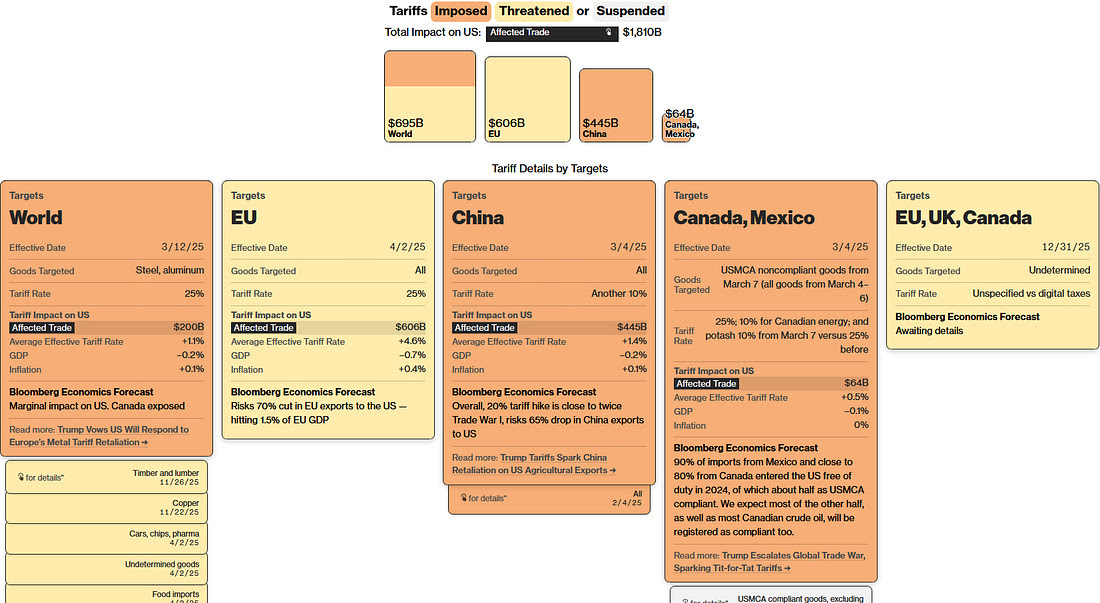Click the 'for details' hand icon under China
This screenshot has width=1100, height=603.
click(x=463, y=498)
